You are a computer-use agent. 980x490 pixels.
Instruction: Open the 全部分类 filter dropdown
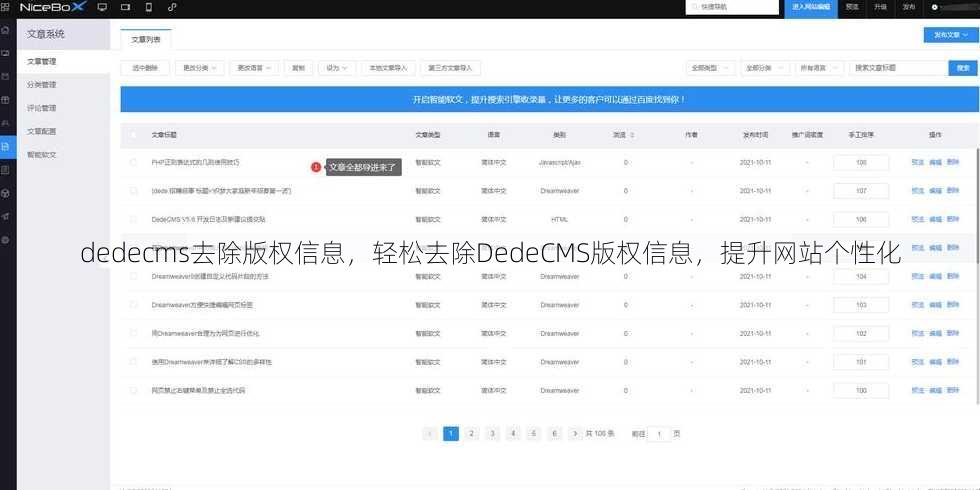765,68
